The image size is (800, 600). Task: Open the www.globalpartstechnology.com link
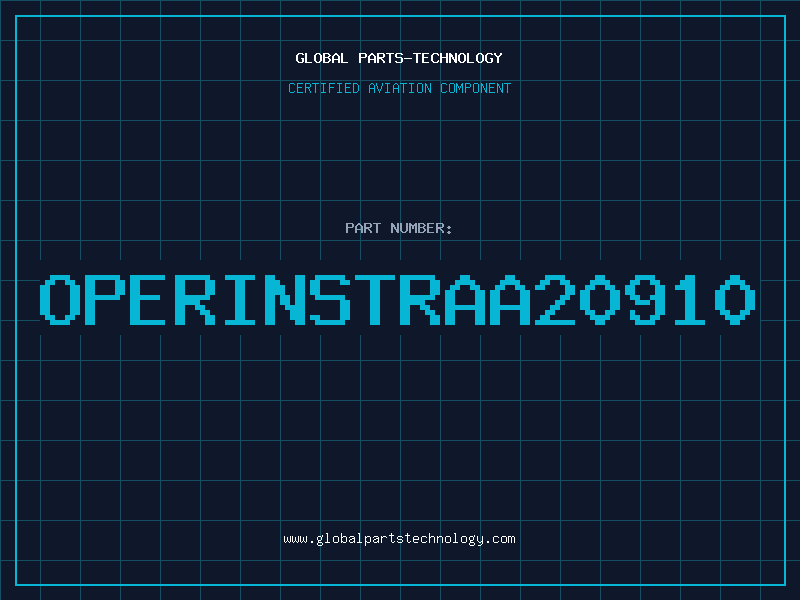(x=399, y=539)
